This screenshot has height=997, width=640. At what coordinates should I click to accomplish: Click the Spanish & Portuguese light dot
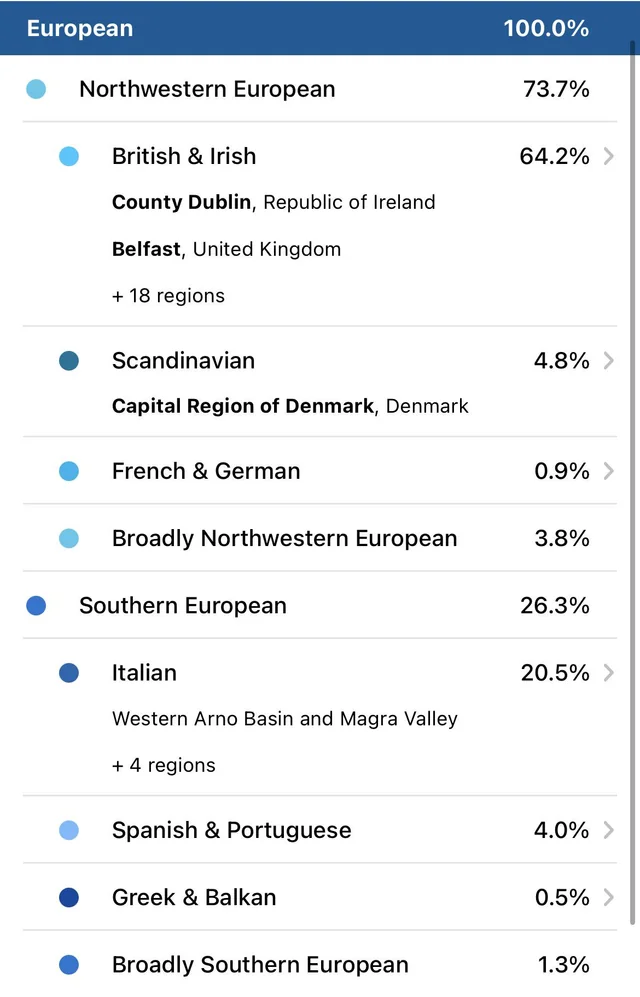pyautogui.click(x=69, y=830)
